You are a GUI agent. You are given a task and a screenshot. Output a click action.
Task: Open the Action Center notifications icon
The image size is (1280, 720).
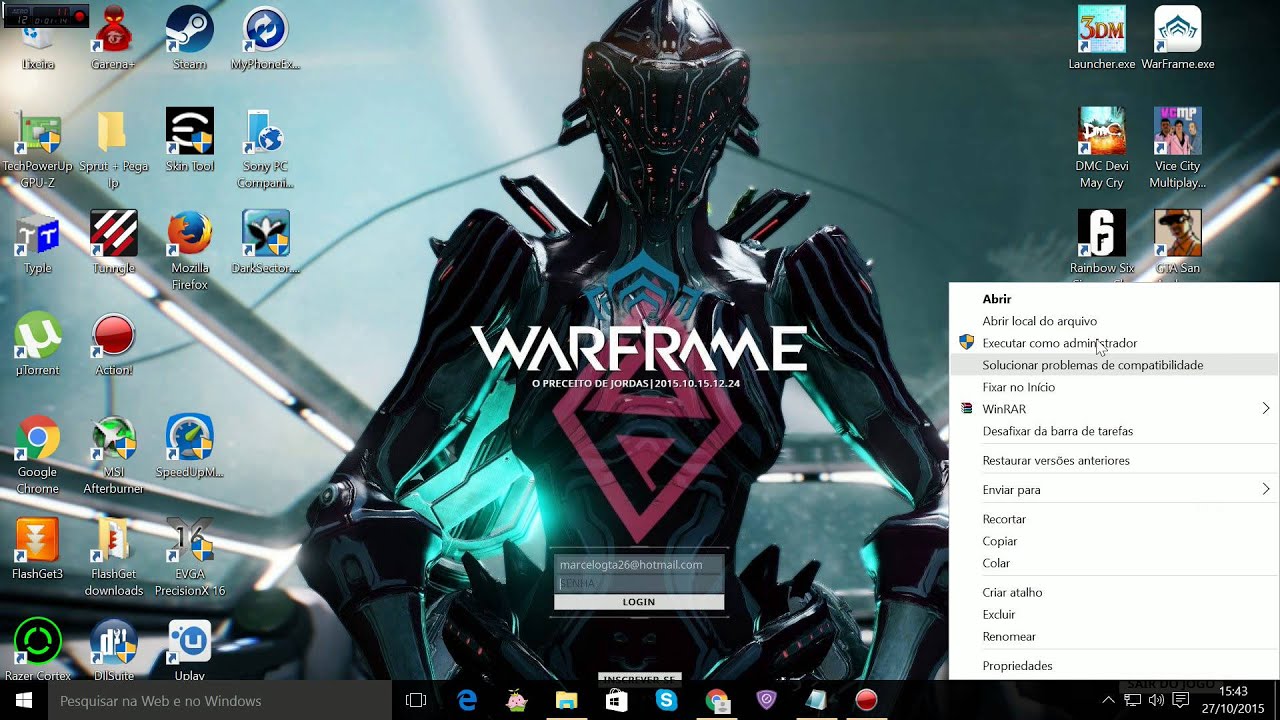[x=1180, y=700]
